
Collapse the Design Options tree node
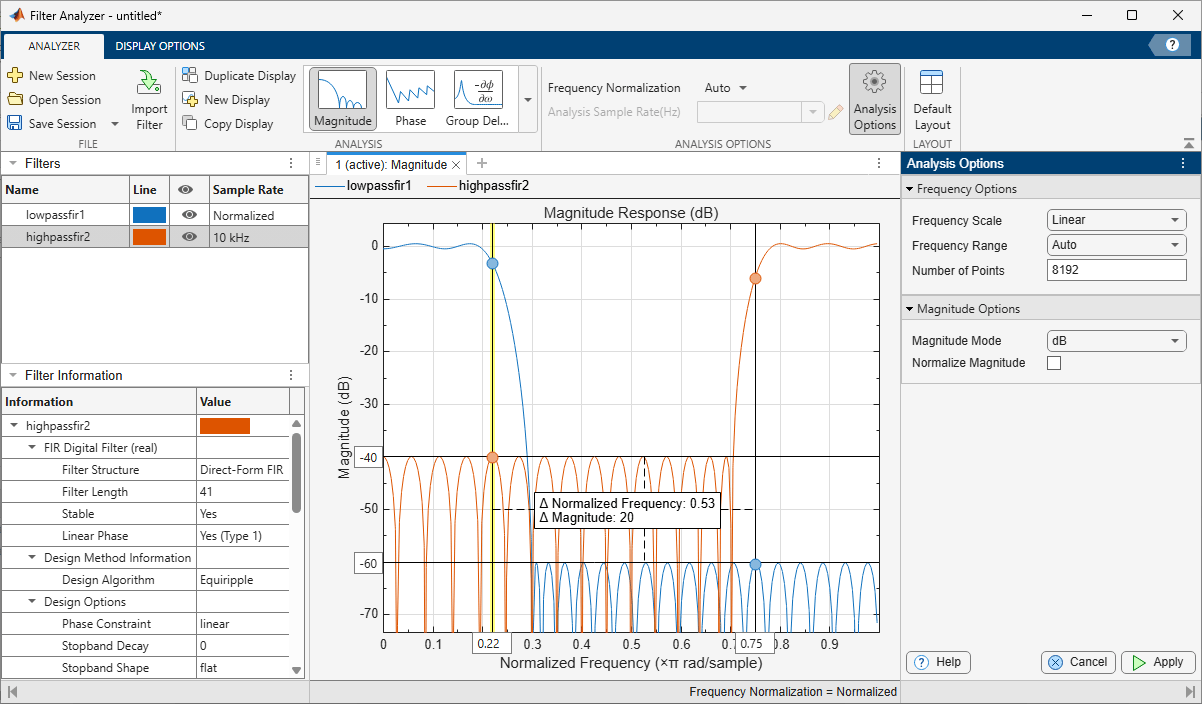pyautogui.click(x=32, y=602)
